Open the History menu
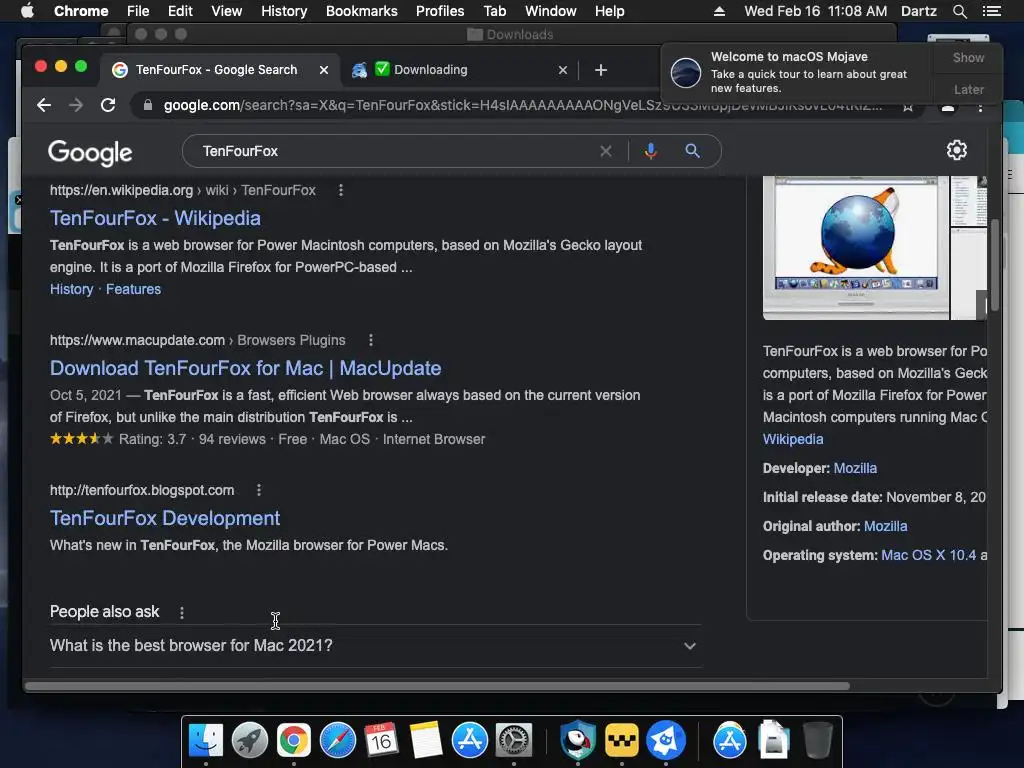Image resolution: width=1024 pixels, height=768 pixels. tap(284, 11)
